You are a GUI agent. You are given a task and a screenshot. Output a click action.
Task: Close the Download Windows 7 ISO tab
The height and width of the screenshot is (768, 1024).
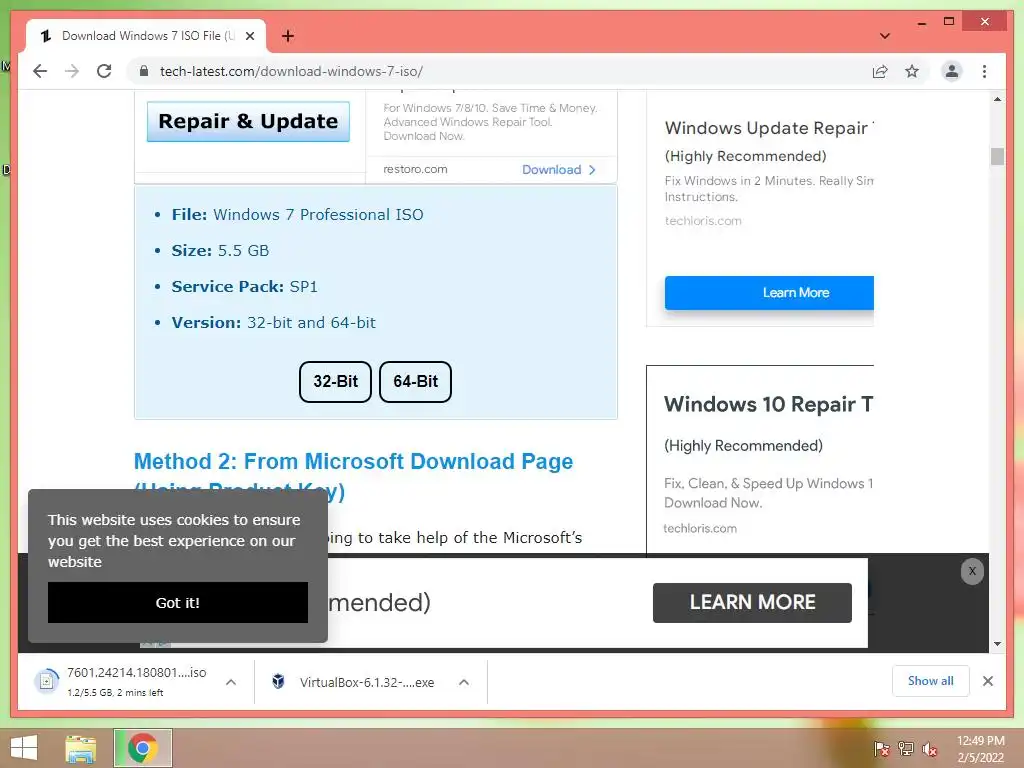(x=249, y=36)
